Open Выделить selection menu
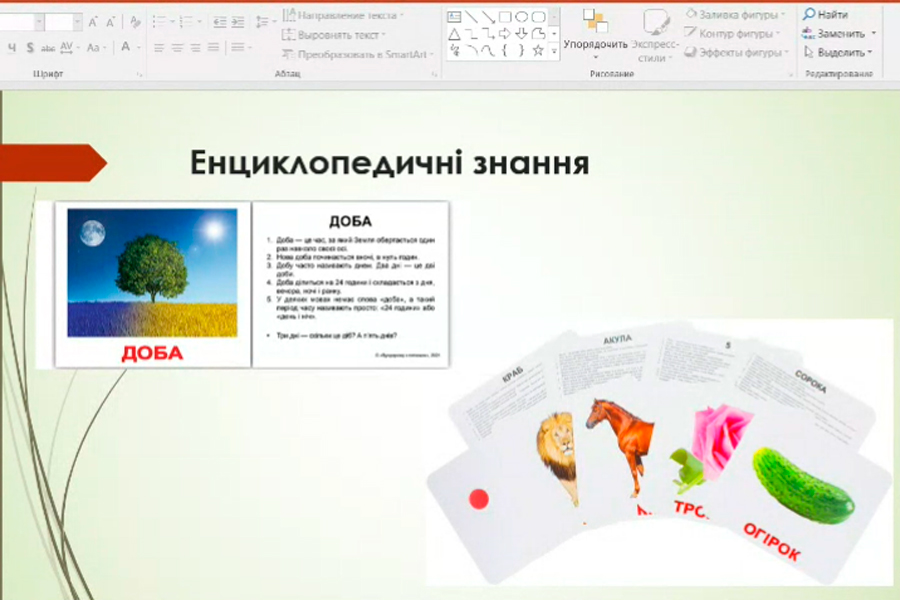 [x=838, y=53]
